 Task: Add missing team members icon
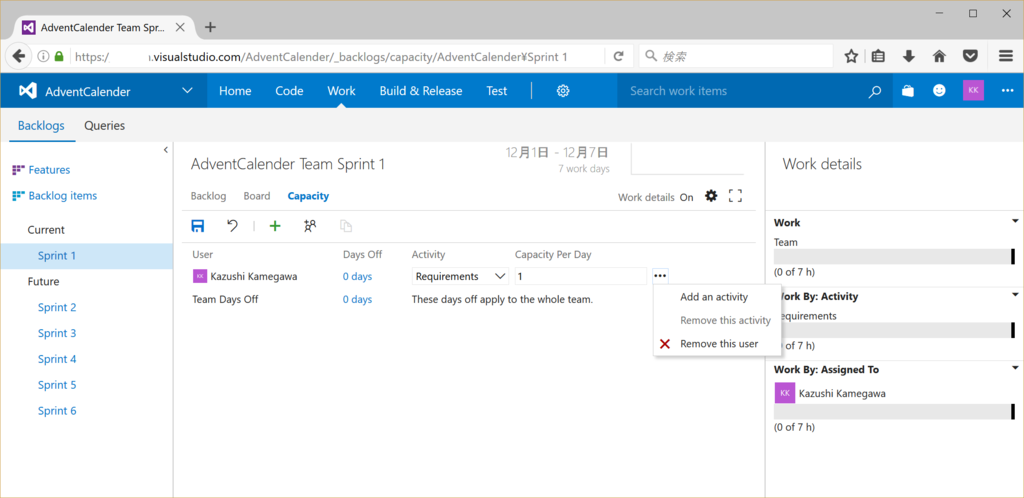tap(310, 226)
